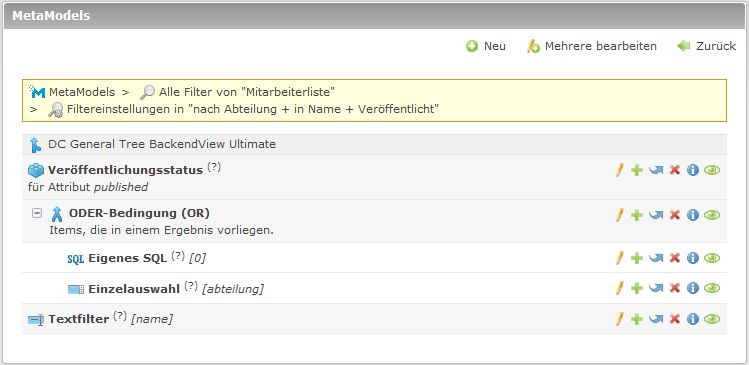This screenshot has height=365, width=749.
Task: Click the "für Attribut published" description
Action: tap(88, 187)
